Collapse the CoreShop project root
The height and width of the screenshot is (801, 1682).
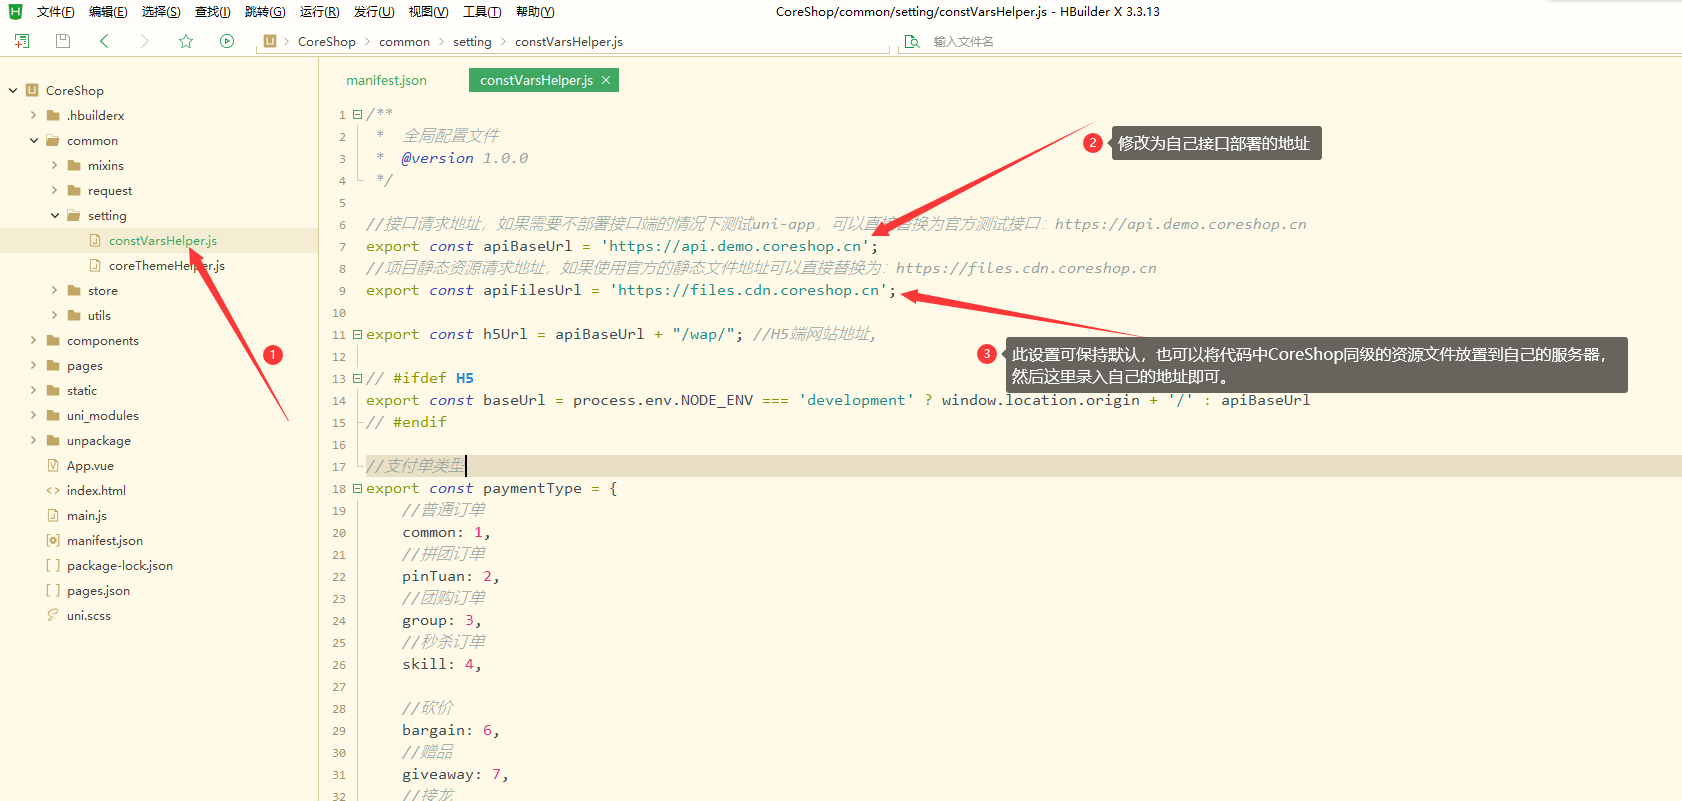tap(13, 90)
